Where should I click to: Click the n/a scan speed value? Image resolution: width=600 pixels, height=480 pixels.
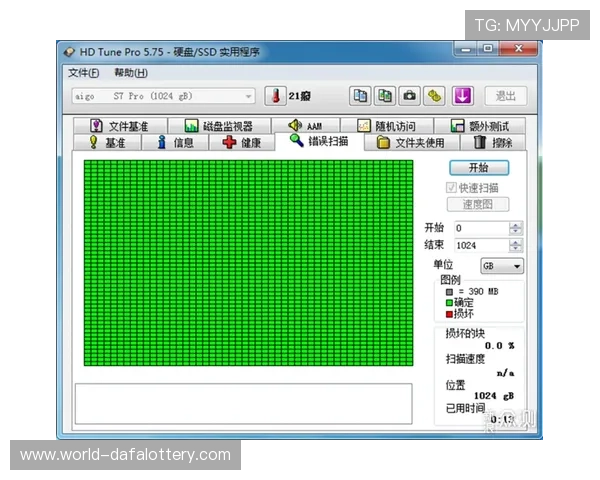pos(505,372)
